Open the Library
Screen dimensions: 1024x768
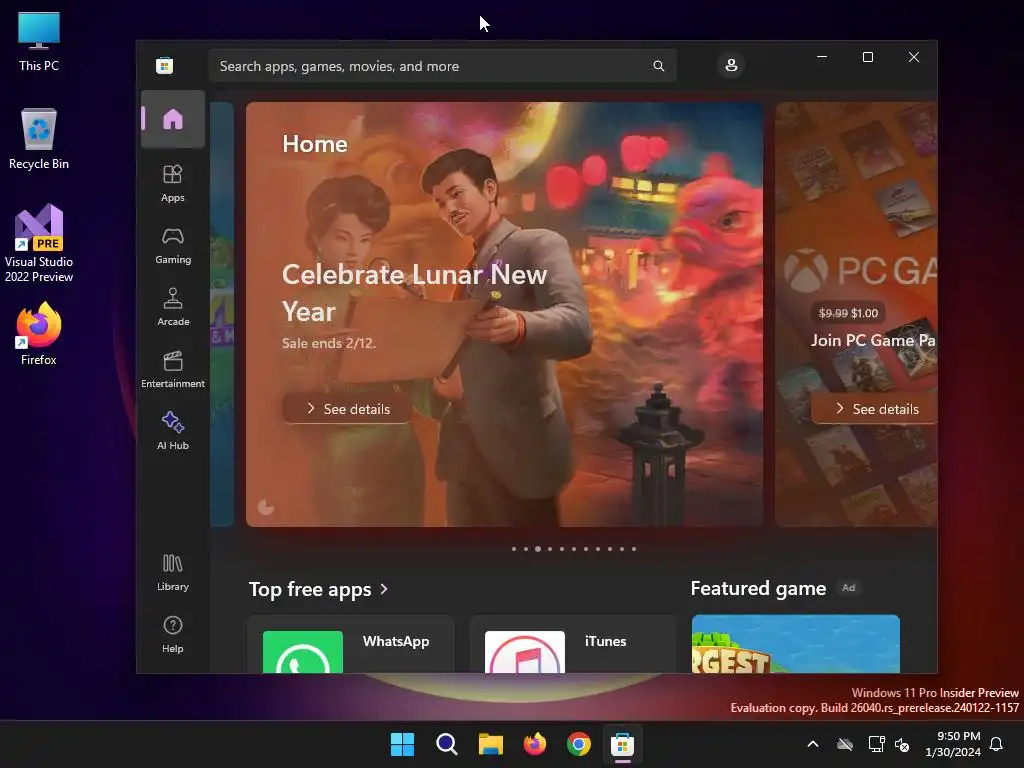point(173,573)
